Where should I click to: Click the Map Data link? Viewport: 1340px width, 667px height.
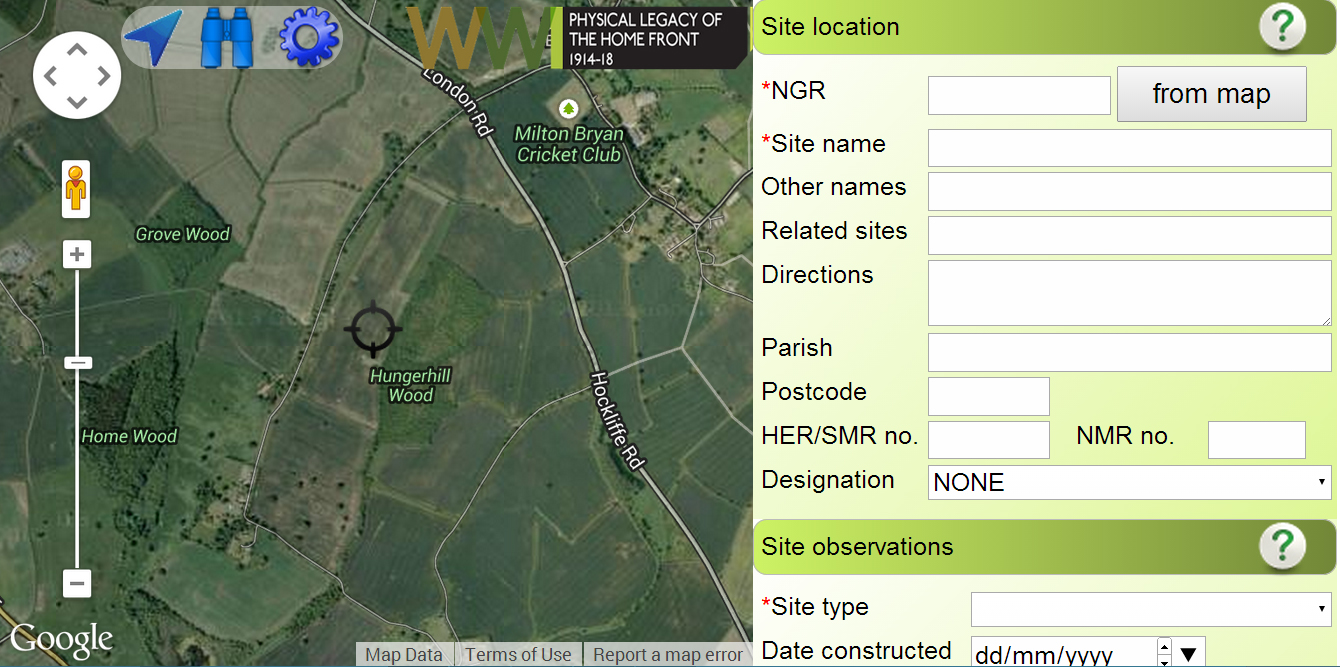coord(404,655)
